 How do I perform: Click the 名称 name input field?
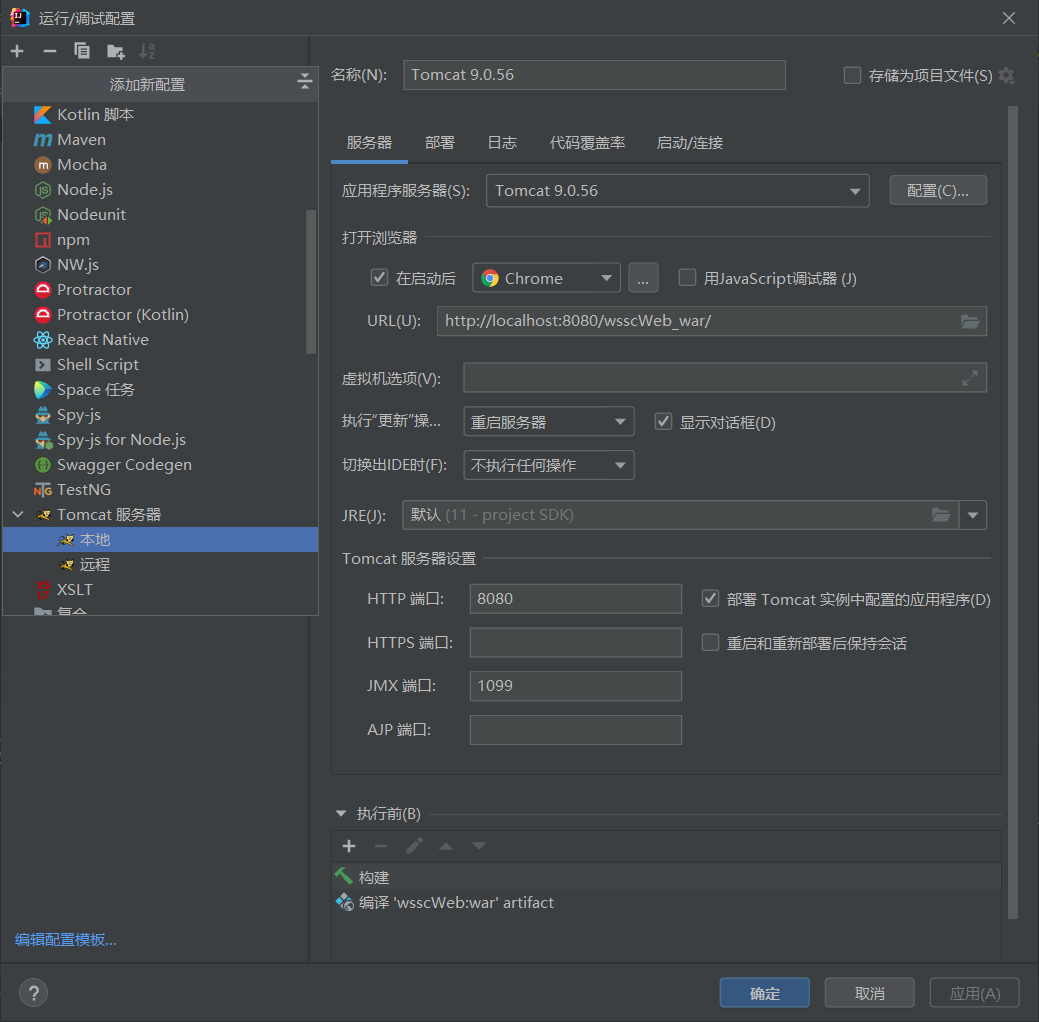point(594,75)
